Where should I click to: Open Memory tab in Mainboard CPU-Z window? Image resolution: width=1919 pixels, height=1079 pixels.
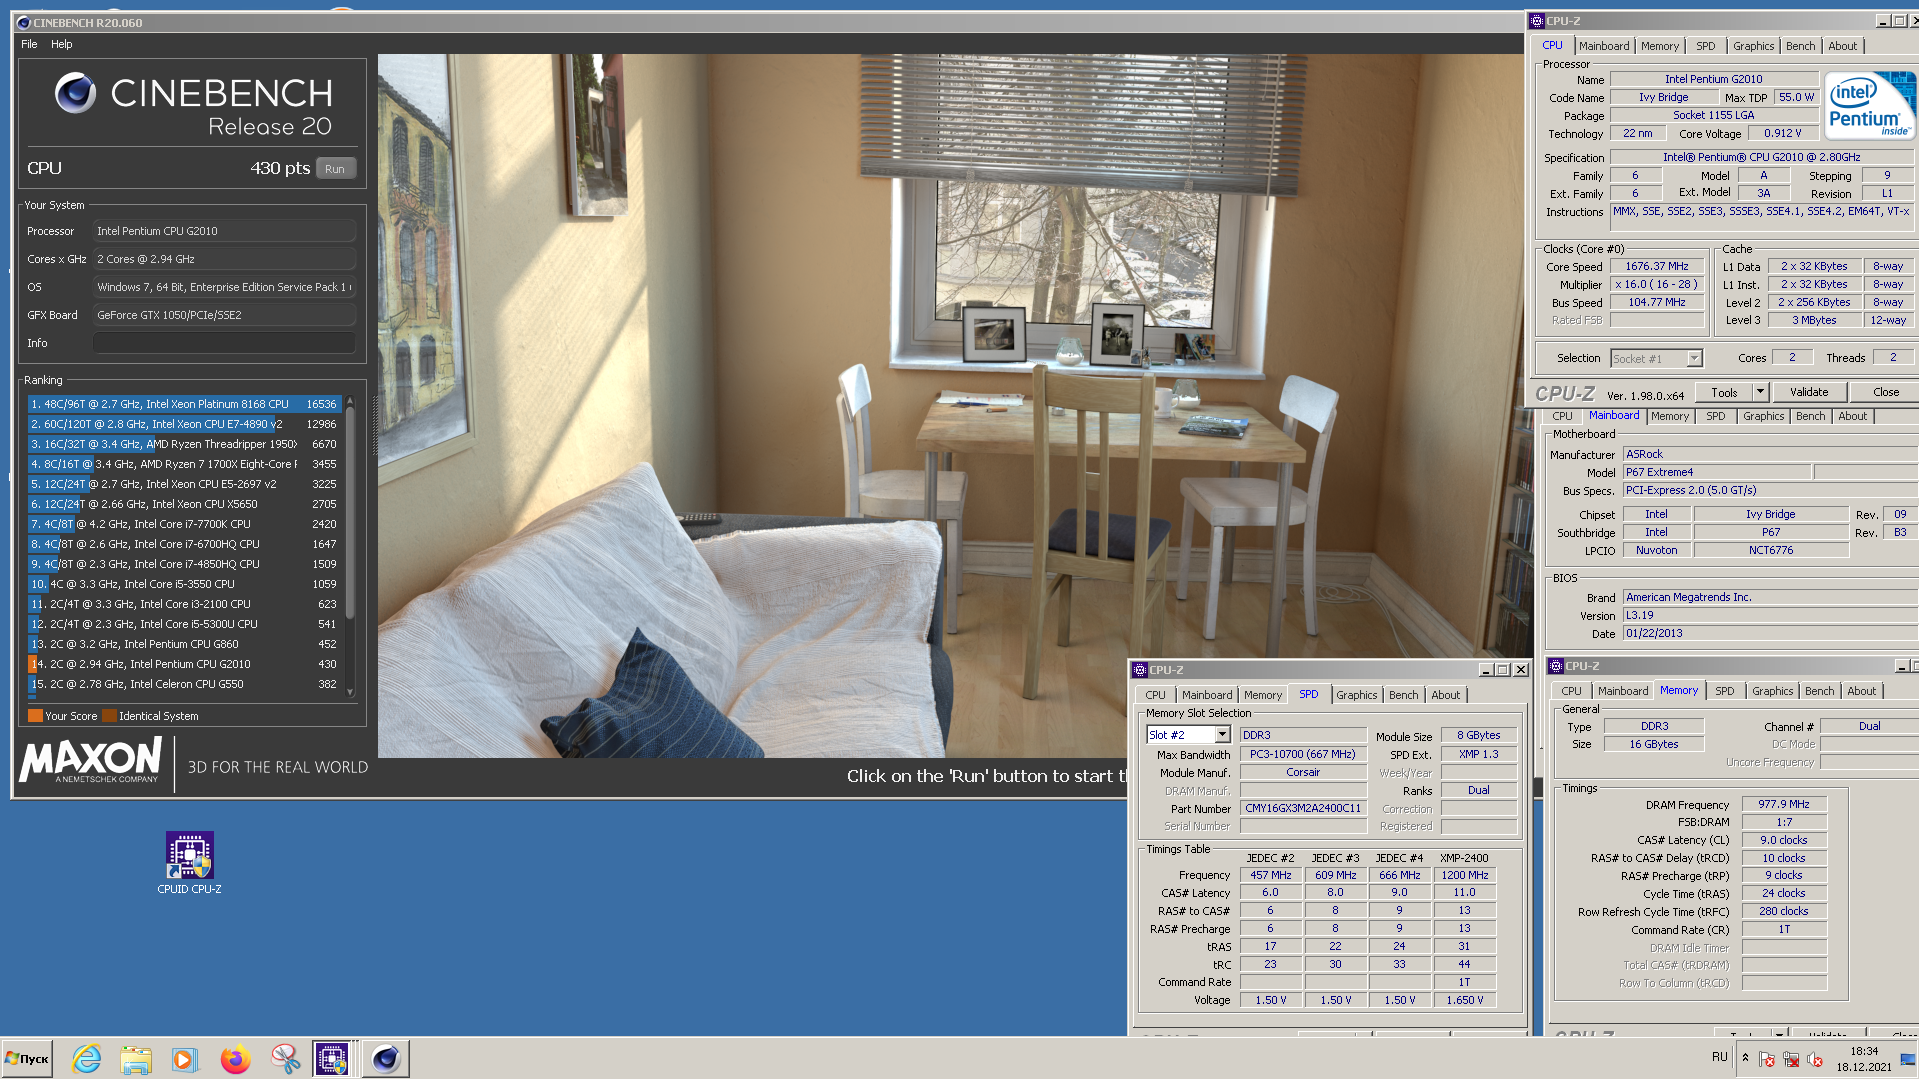pos(1669,416)
